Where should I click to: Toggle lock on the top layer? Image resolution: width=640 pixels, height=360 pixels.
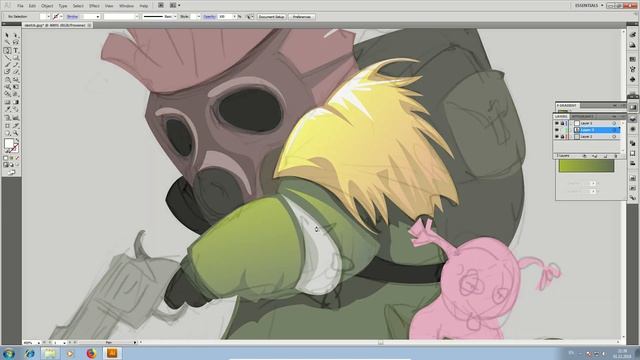562,123
